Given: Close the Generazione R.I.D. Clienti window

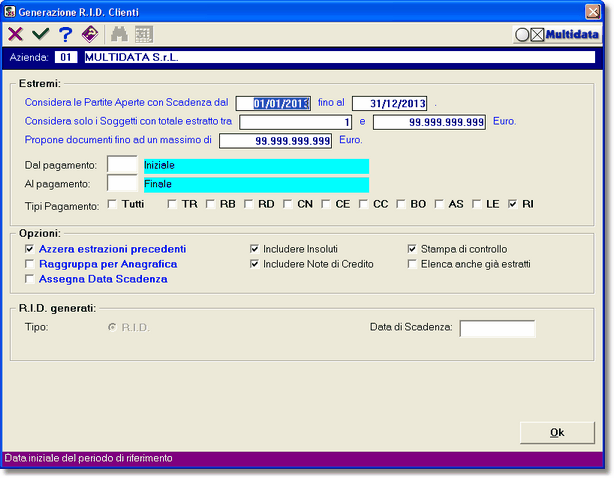Looking at the screenshot, I should click(593, 12).
